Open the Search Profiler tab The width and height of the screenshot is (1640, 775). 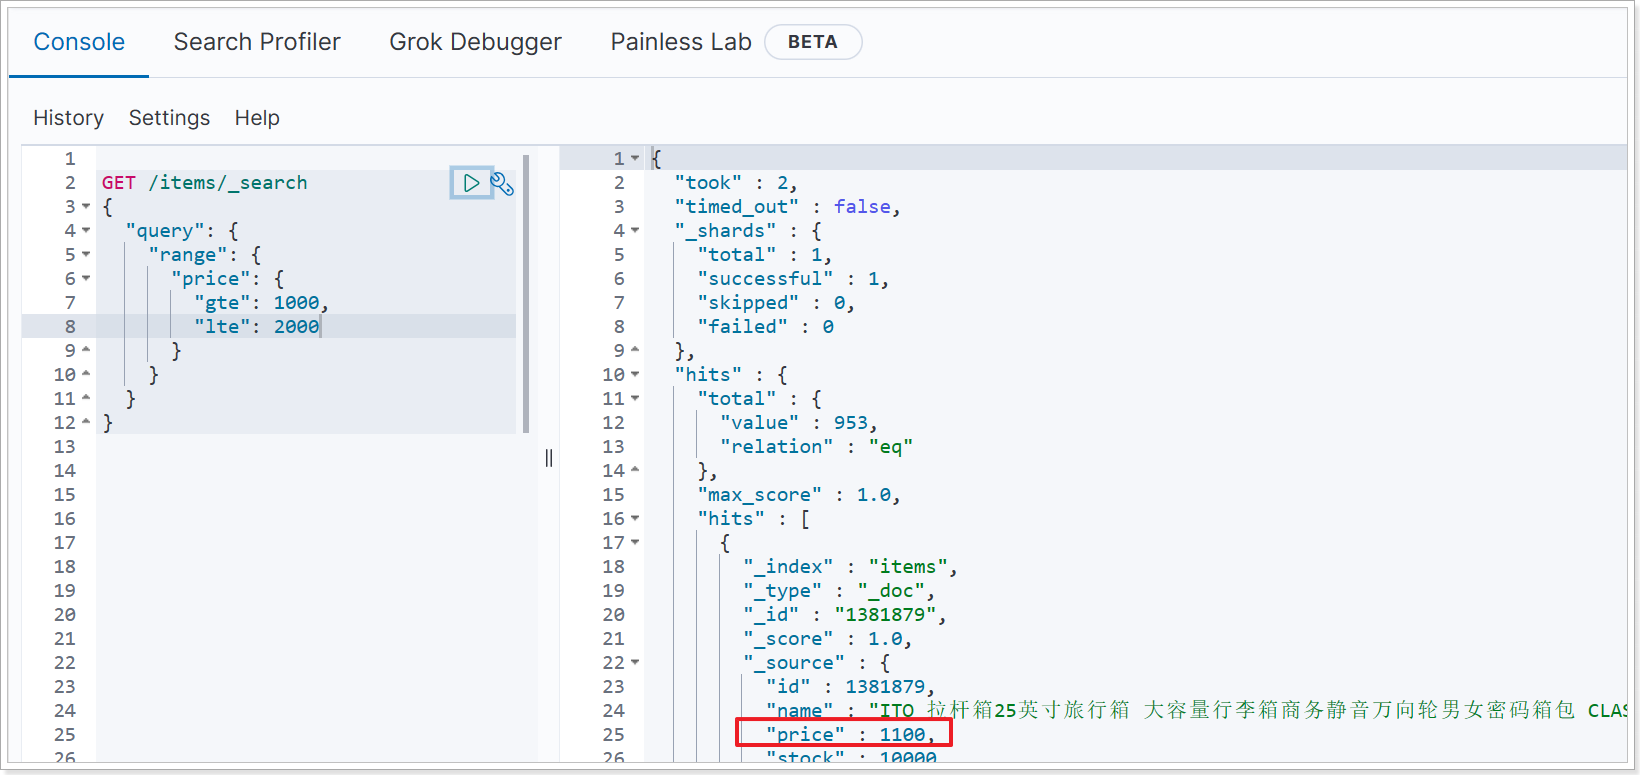(257, 42)
